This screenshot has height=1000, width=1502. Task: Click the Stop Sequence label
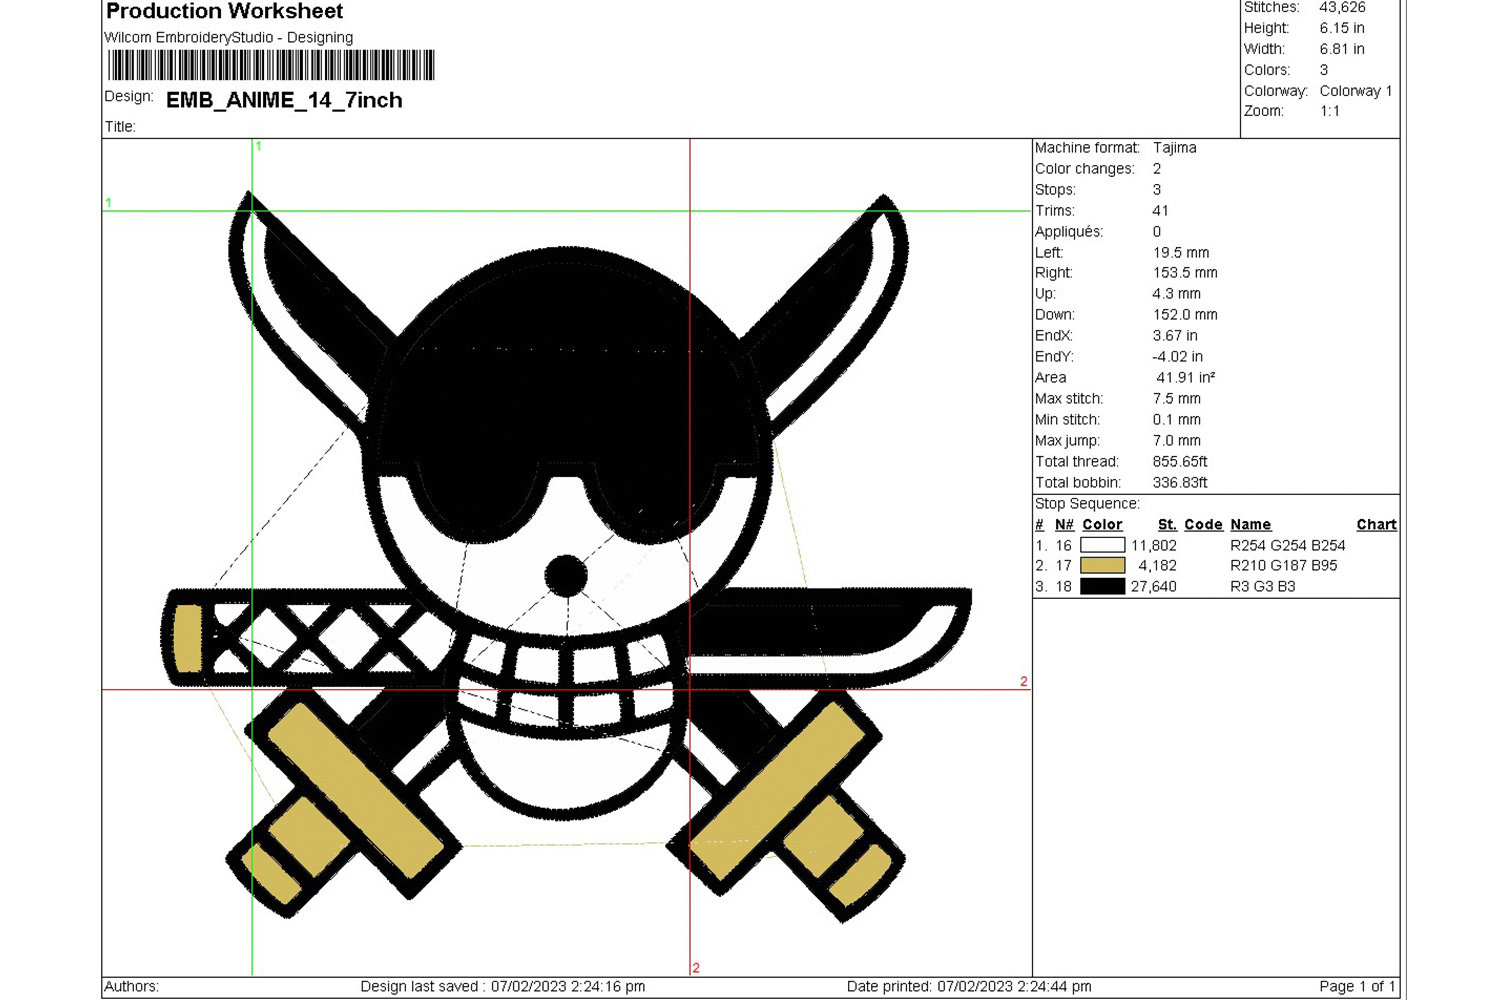pos(1087,503)
